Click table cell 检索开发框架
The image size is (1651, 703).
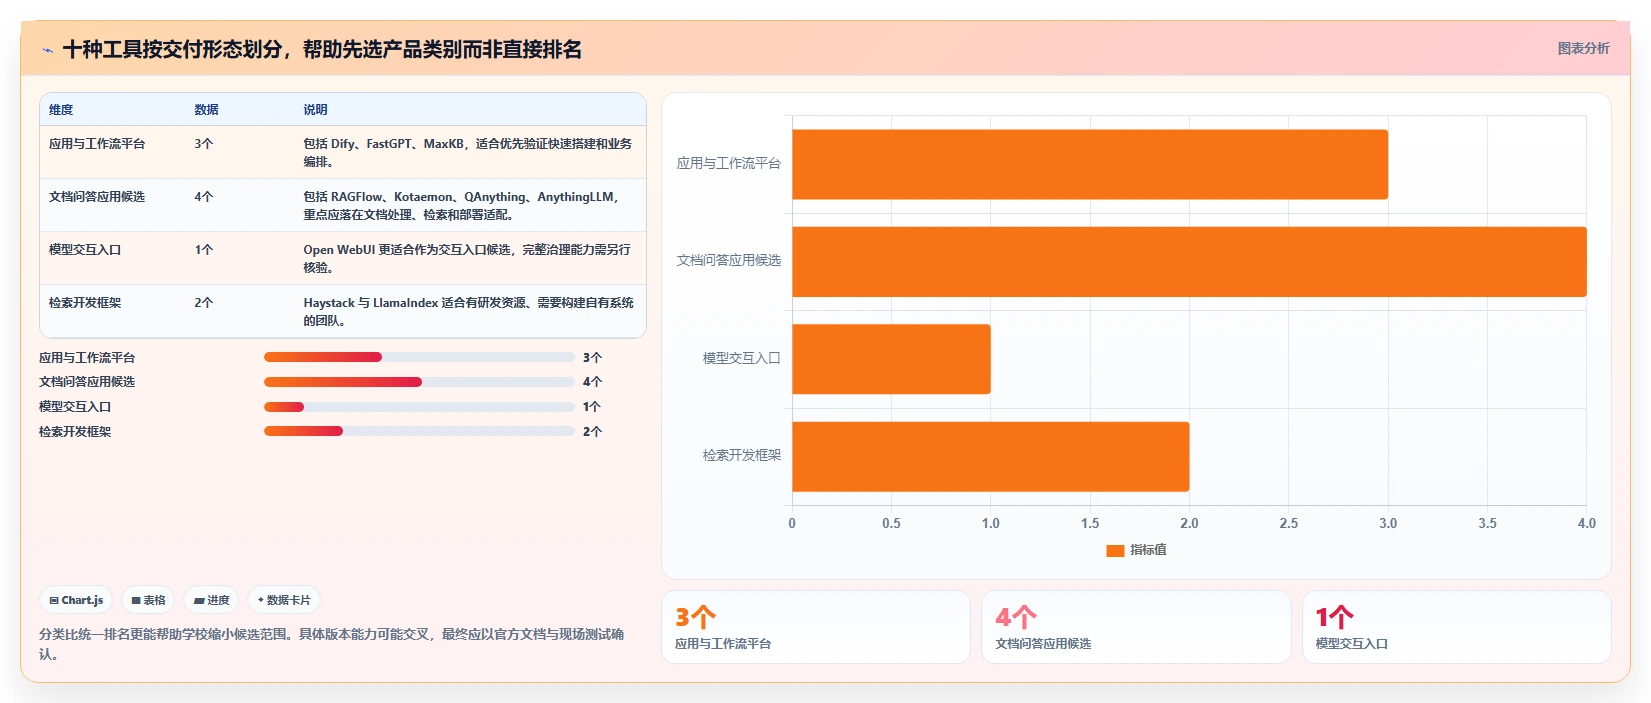[x=85, y=303]
